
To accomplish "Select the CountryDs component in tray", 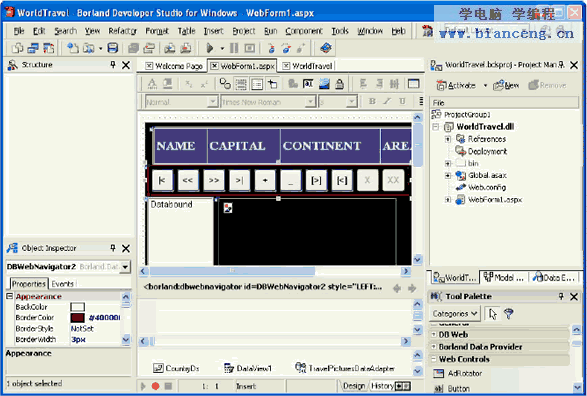I will 176,368.
